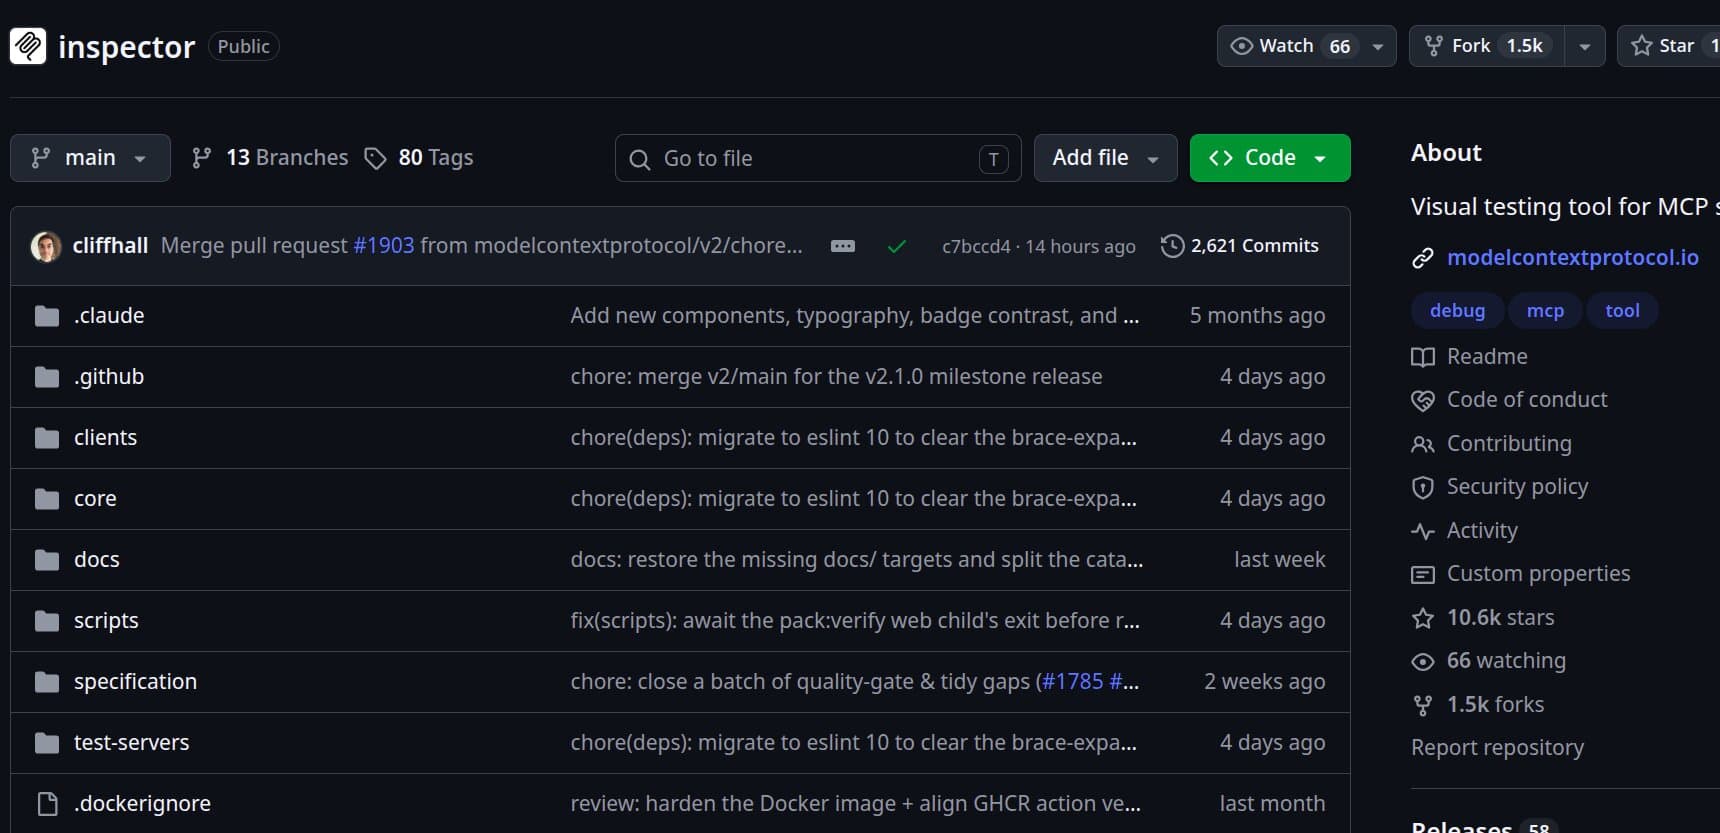Open the test-servers folder name
The height and width of the screenshot is (833, 1720).
point(131,743)
